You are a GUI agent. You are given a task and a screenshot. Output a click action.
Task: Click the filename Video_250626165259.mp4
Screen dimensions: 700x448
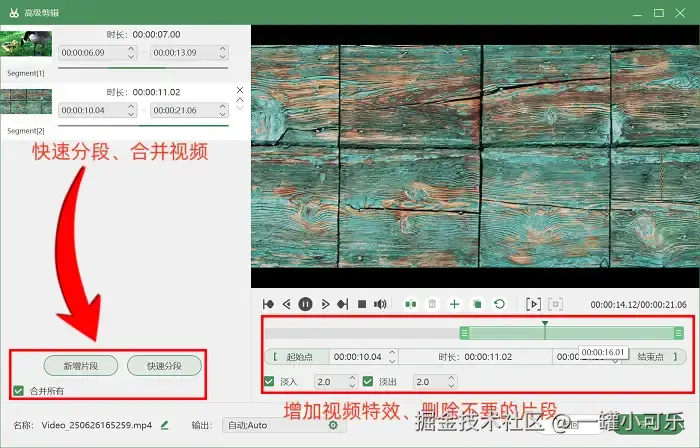click(97, 425)
